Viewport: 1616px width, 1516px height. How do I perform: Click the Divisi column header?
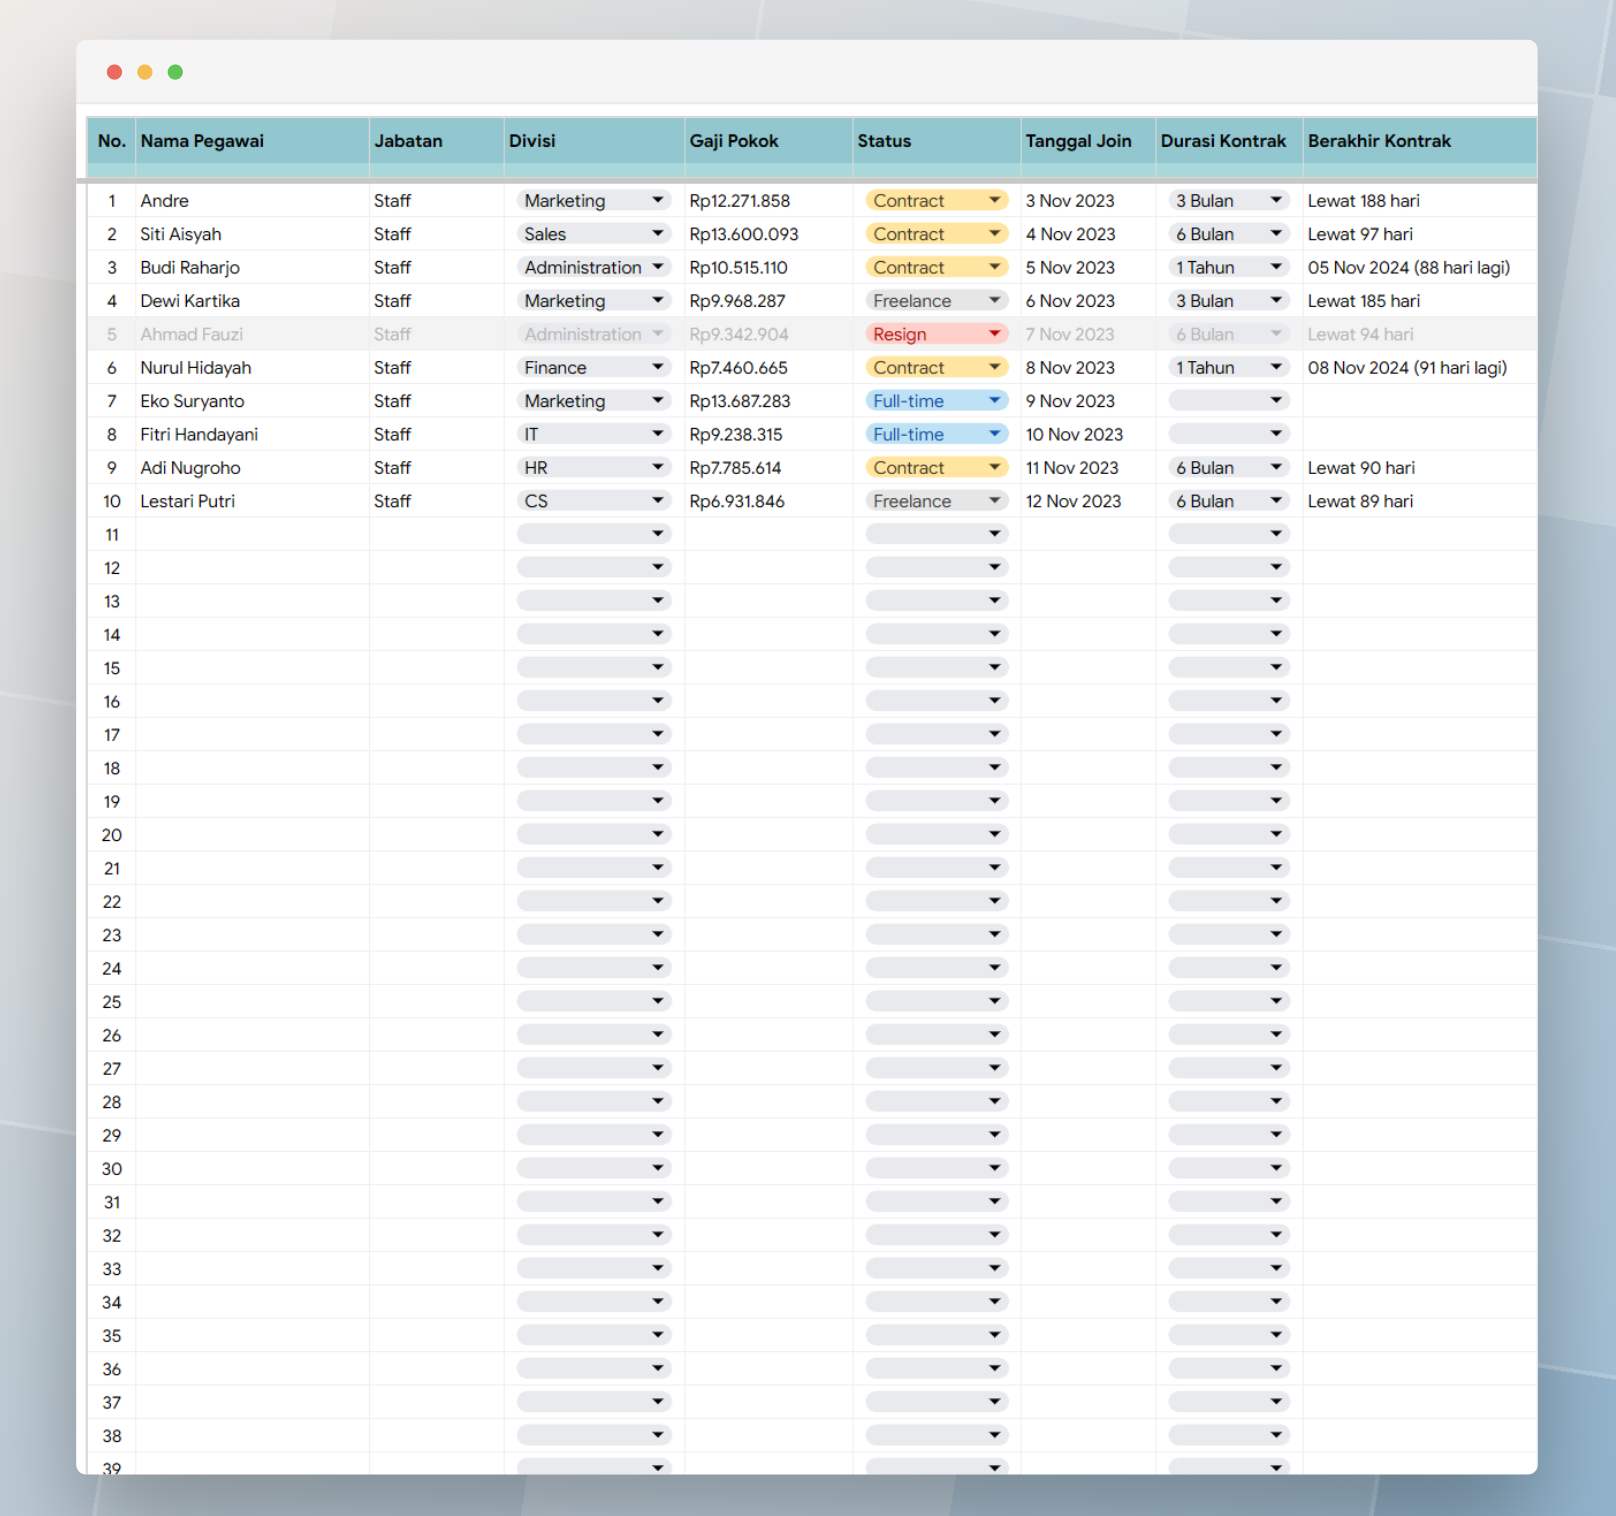(x=594, y=141)
